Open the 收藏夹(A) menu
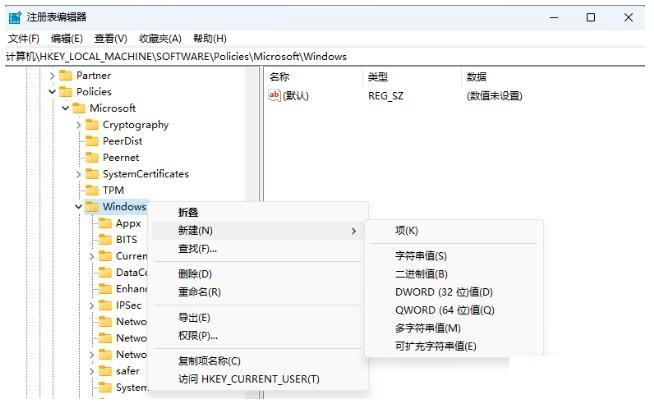Viewport: 654px width, 410px height. (x=160, y=39)
